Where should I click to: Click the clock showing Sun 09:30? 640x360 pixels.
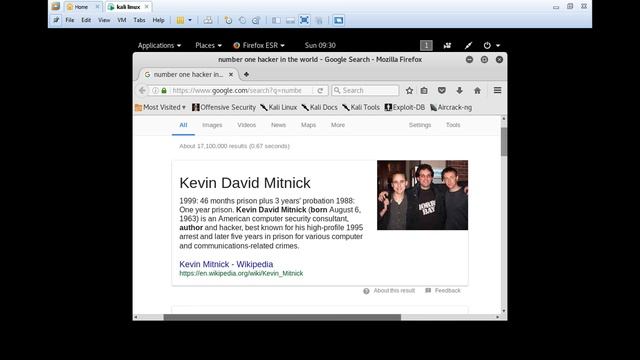tap(320, 45)
